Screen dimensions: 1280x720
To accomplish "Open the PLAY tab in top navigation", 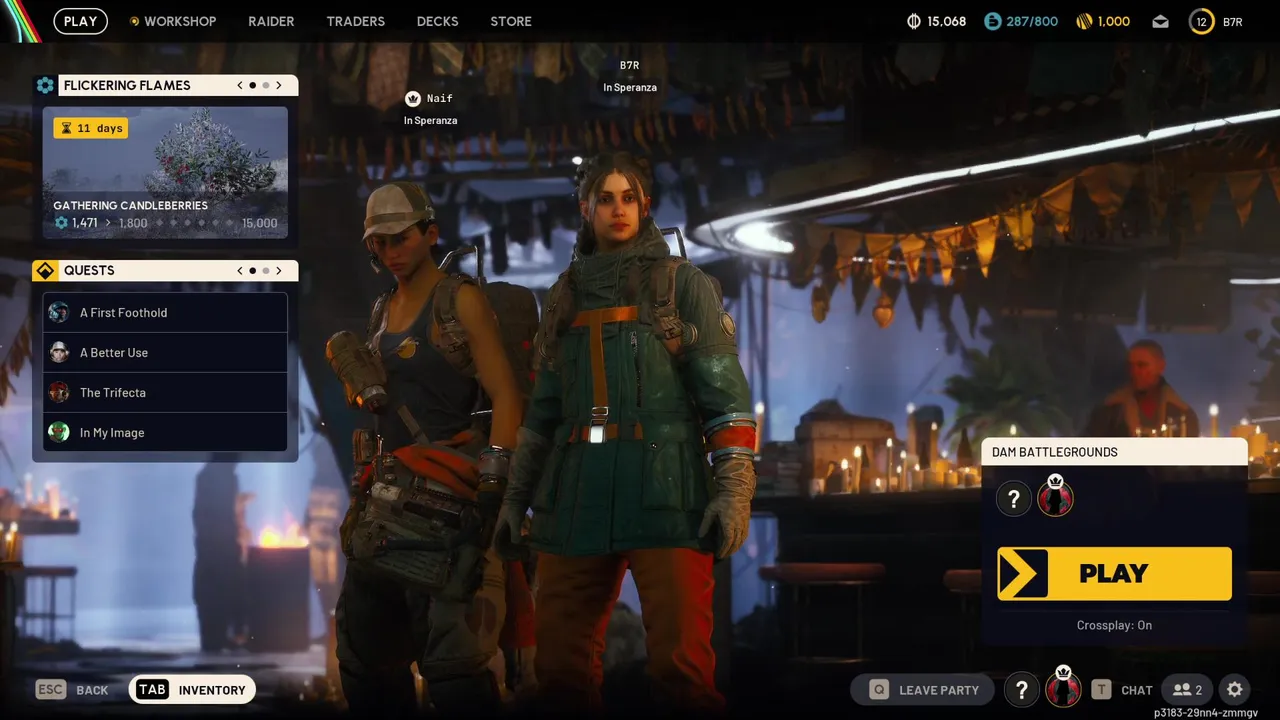I will click(x=80, y=21).
